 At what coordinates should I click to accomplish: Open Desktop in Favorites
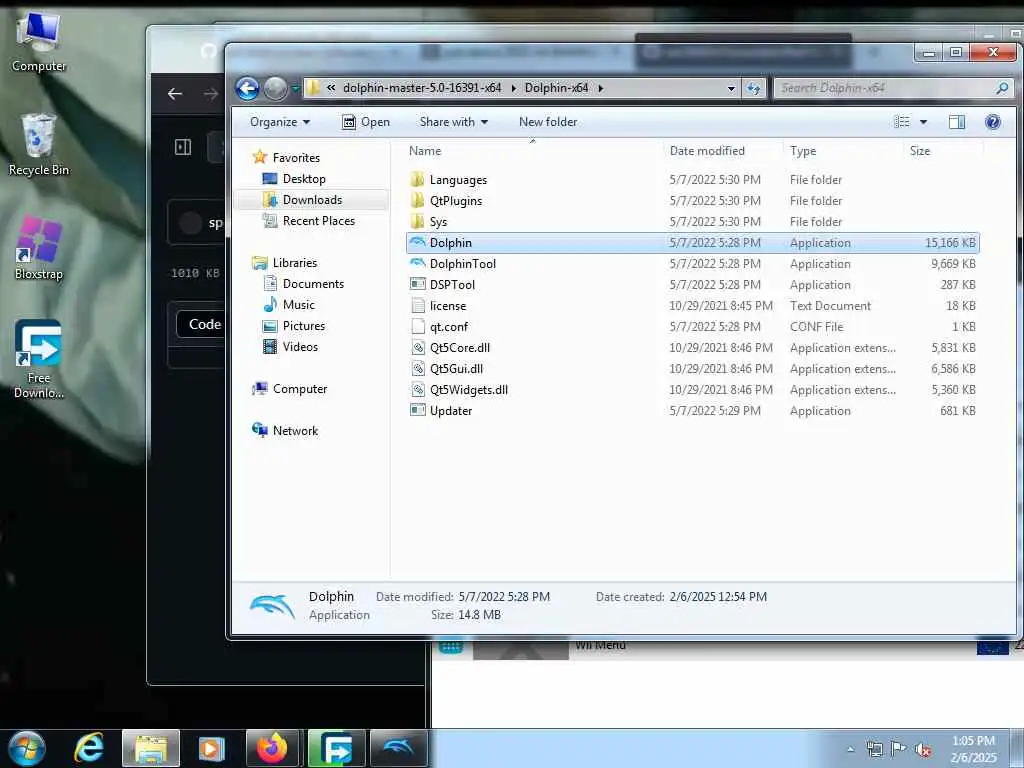click(304, 179)
